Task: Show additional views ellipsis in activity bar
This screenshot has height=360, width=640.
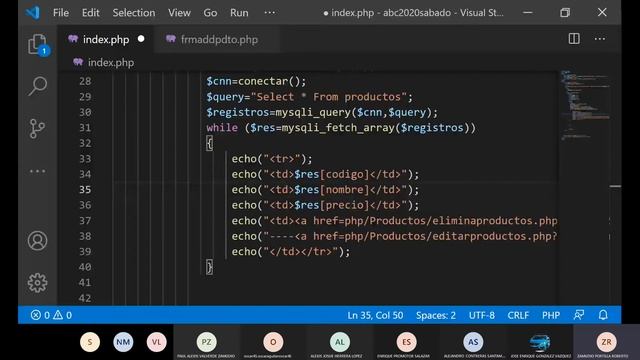Action: tap(37, 171)
